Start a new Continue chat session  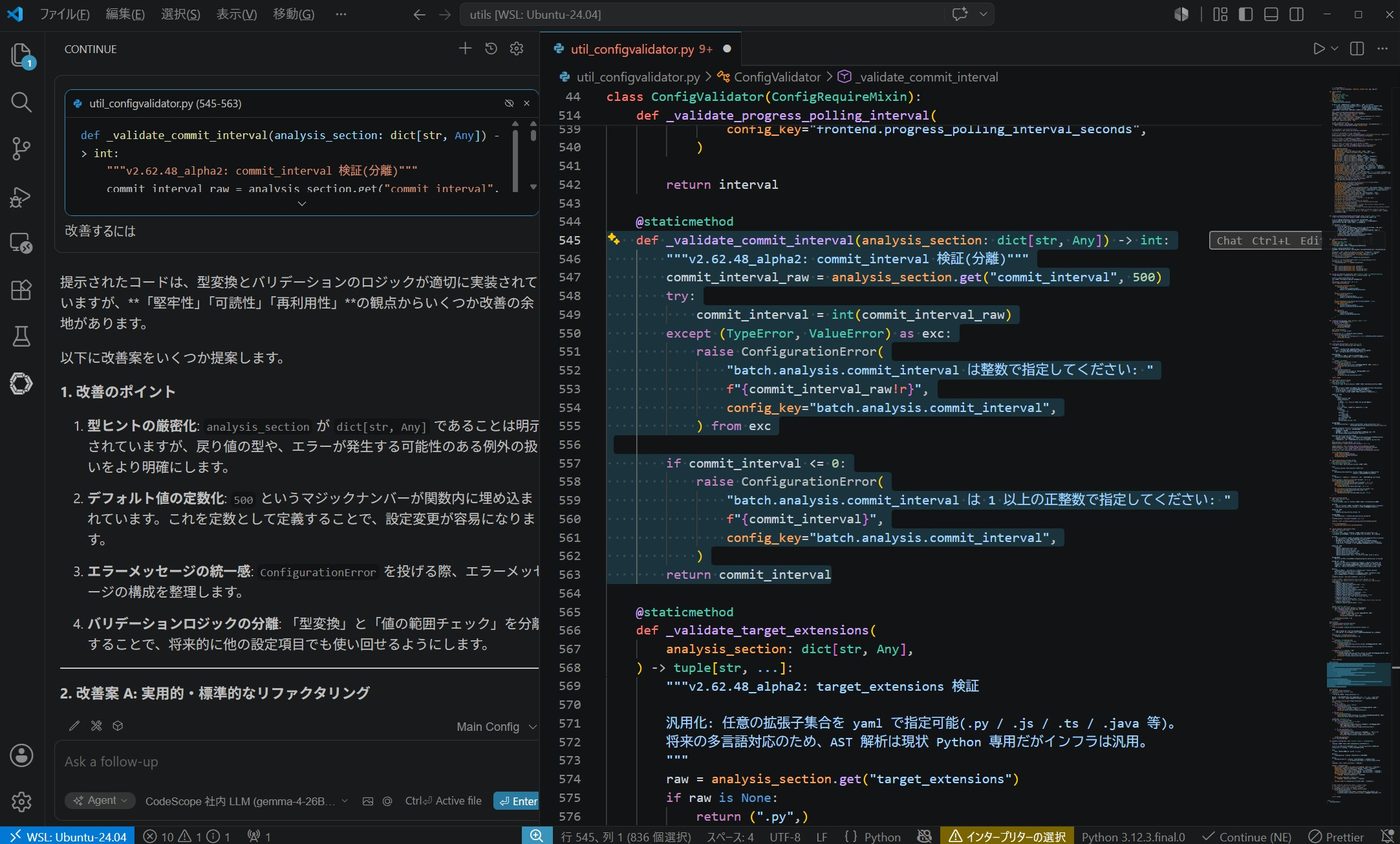click(x=464, y=49)
